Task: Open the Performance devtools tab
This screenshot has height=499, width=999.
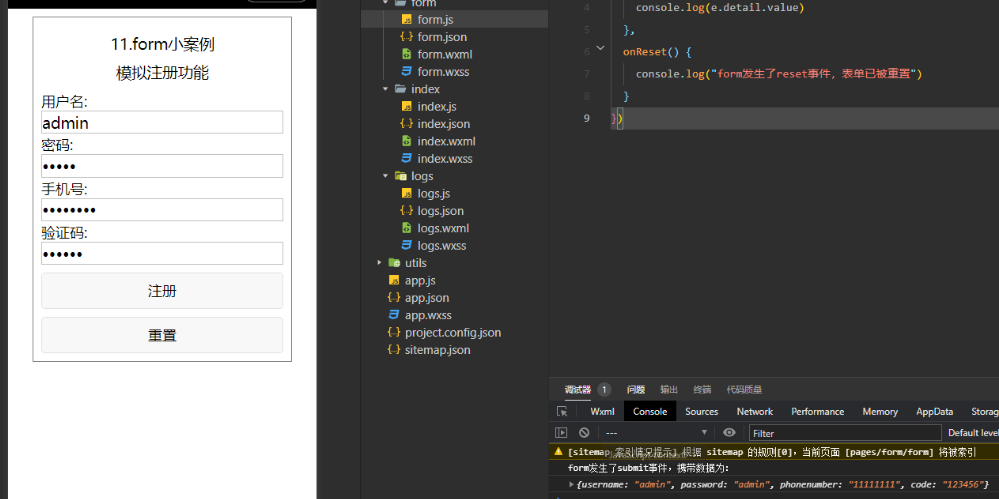Action: point(817,412)
